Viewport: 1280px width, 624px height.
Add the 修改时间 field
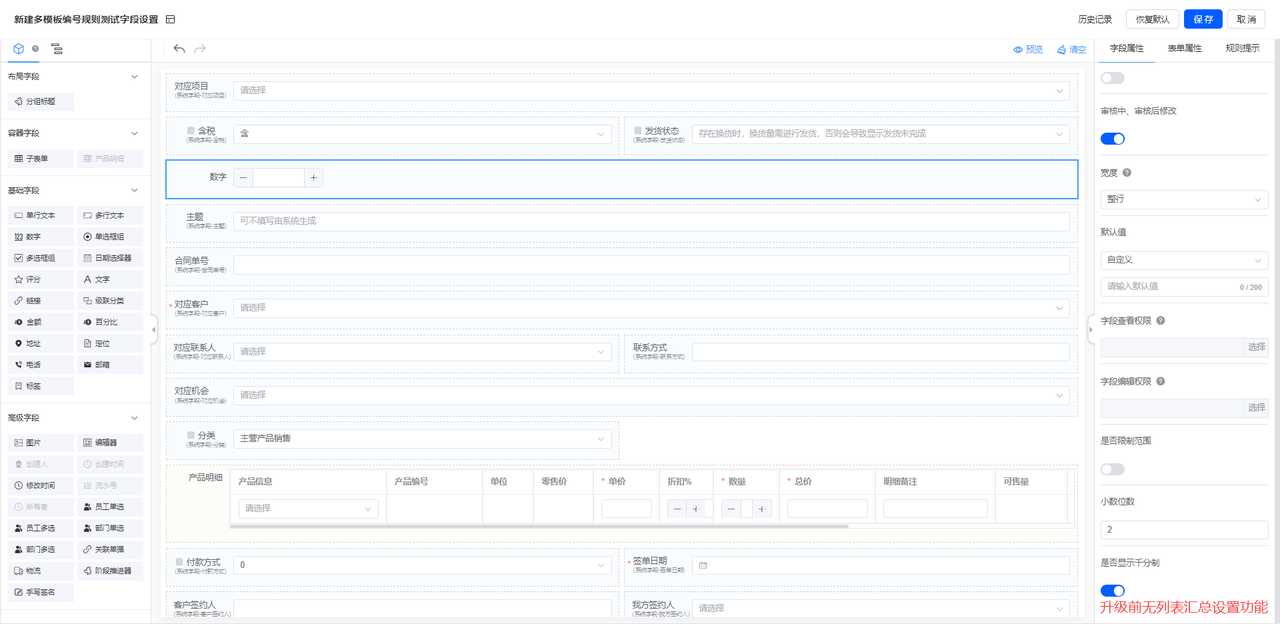pyautogui.click(x=40, y=485)
